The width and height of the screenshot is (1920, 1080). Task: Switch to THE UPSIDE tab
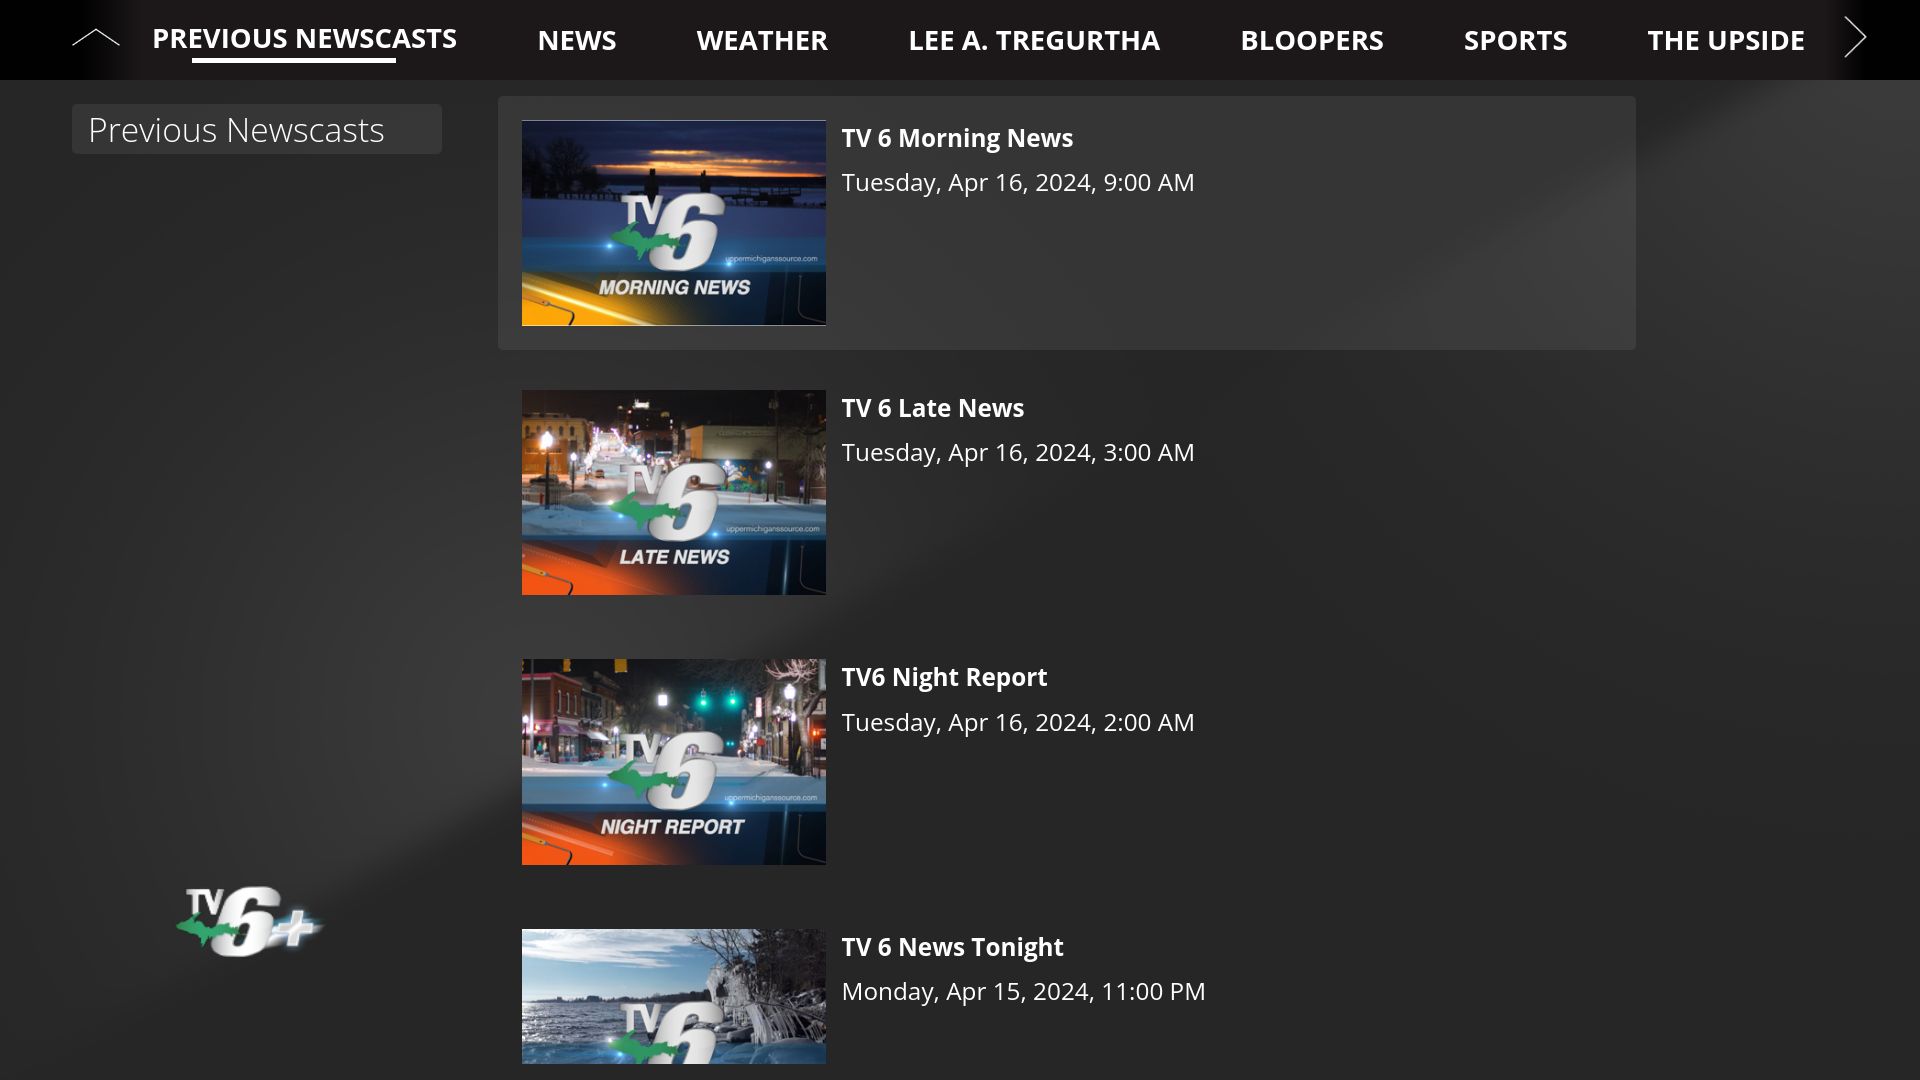point(1726,40)
